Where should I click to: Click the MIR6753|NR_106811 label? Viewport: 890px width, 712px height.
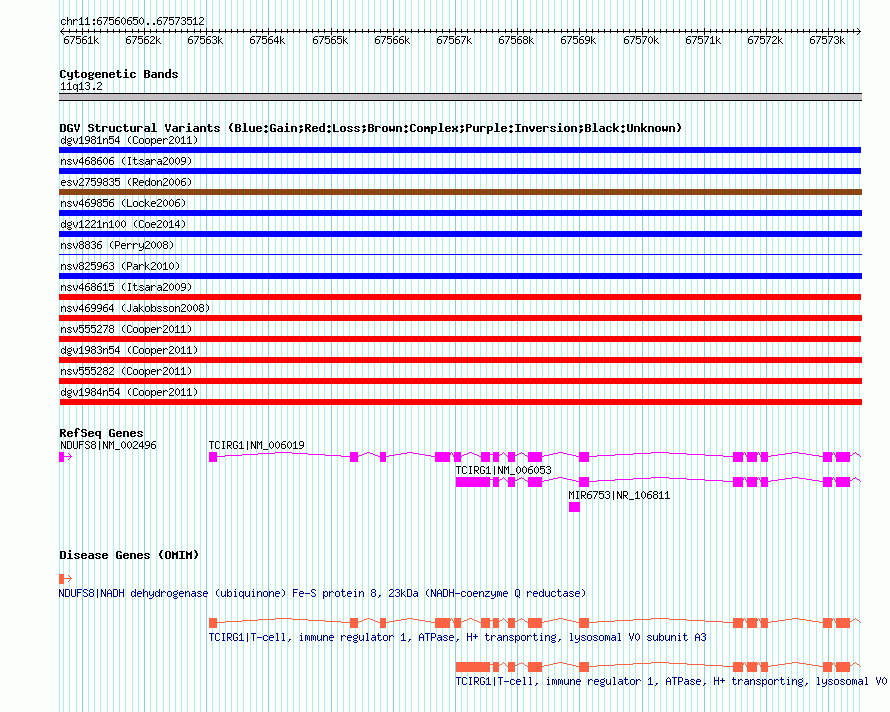tap(619, 495)
